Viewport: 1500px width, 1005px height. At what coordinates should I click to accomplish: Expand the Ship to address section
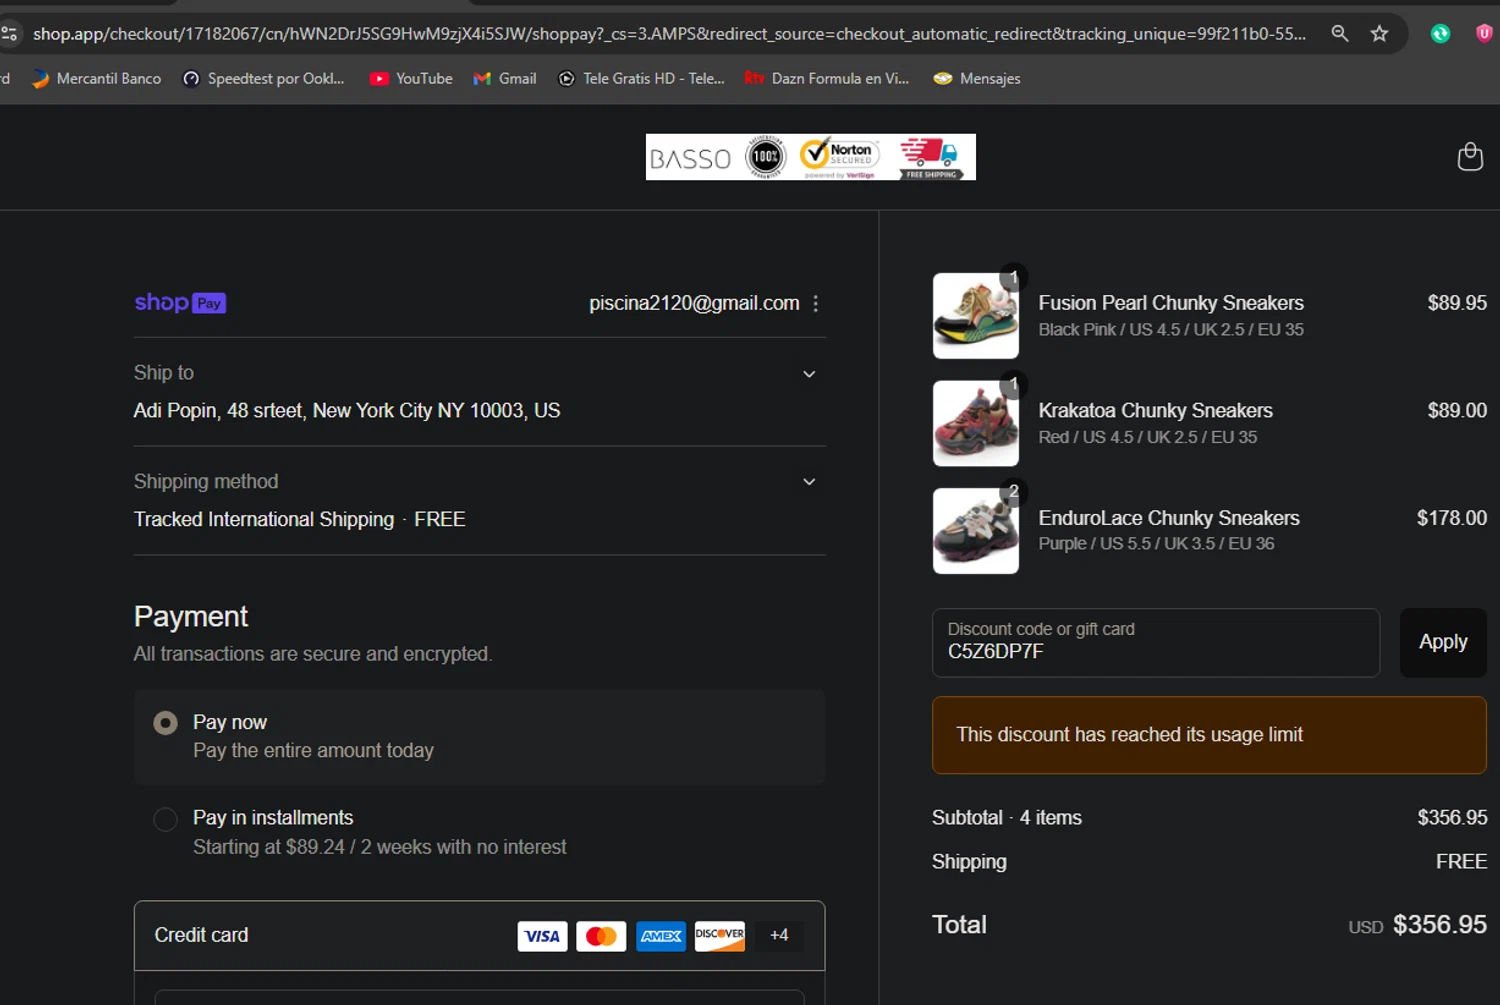pos(809,374)
